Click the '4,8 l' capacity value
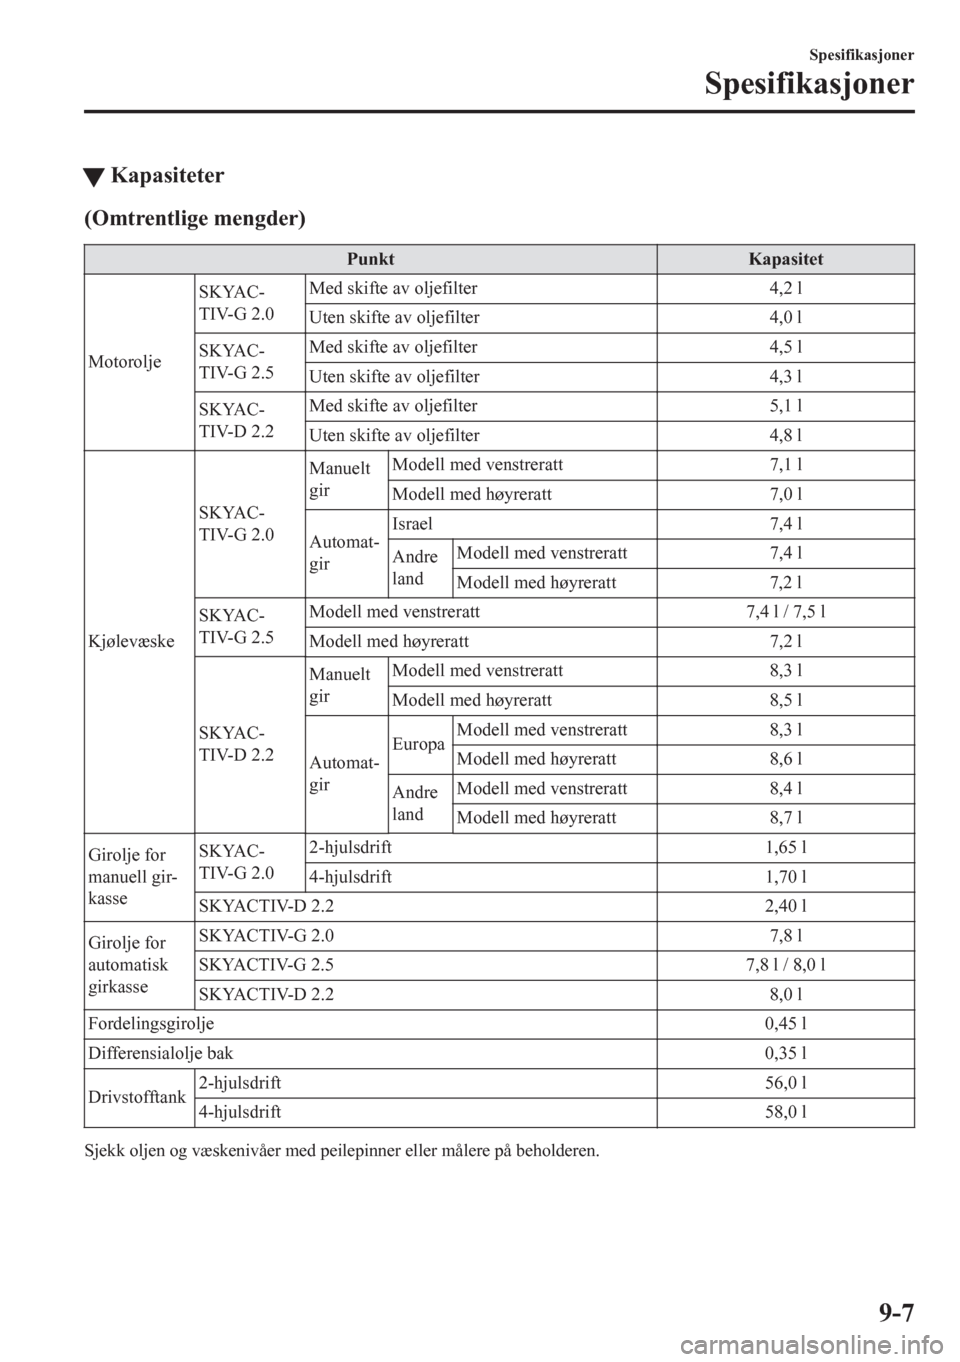Screen dimensions: 960x1362 click(786, 436)
